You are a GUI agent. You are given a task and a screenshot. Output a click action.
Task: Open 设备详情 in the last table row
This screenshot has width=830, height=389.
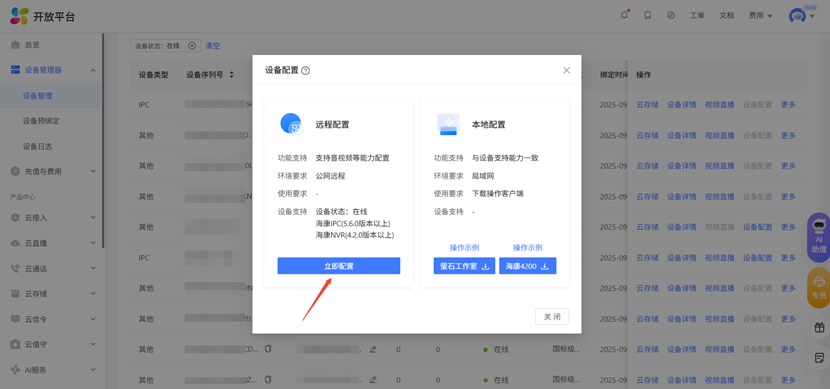point(681,380)
